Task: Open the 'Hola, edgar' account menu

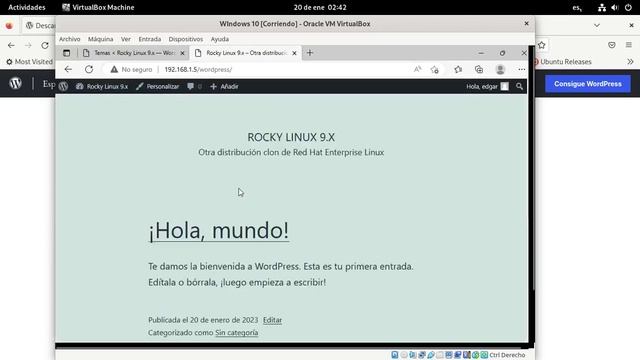Action: [487, 86]
